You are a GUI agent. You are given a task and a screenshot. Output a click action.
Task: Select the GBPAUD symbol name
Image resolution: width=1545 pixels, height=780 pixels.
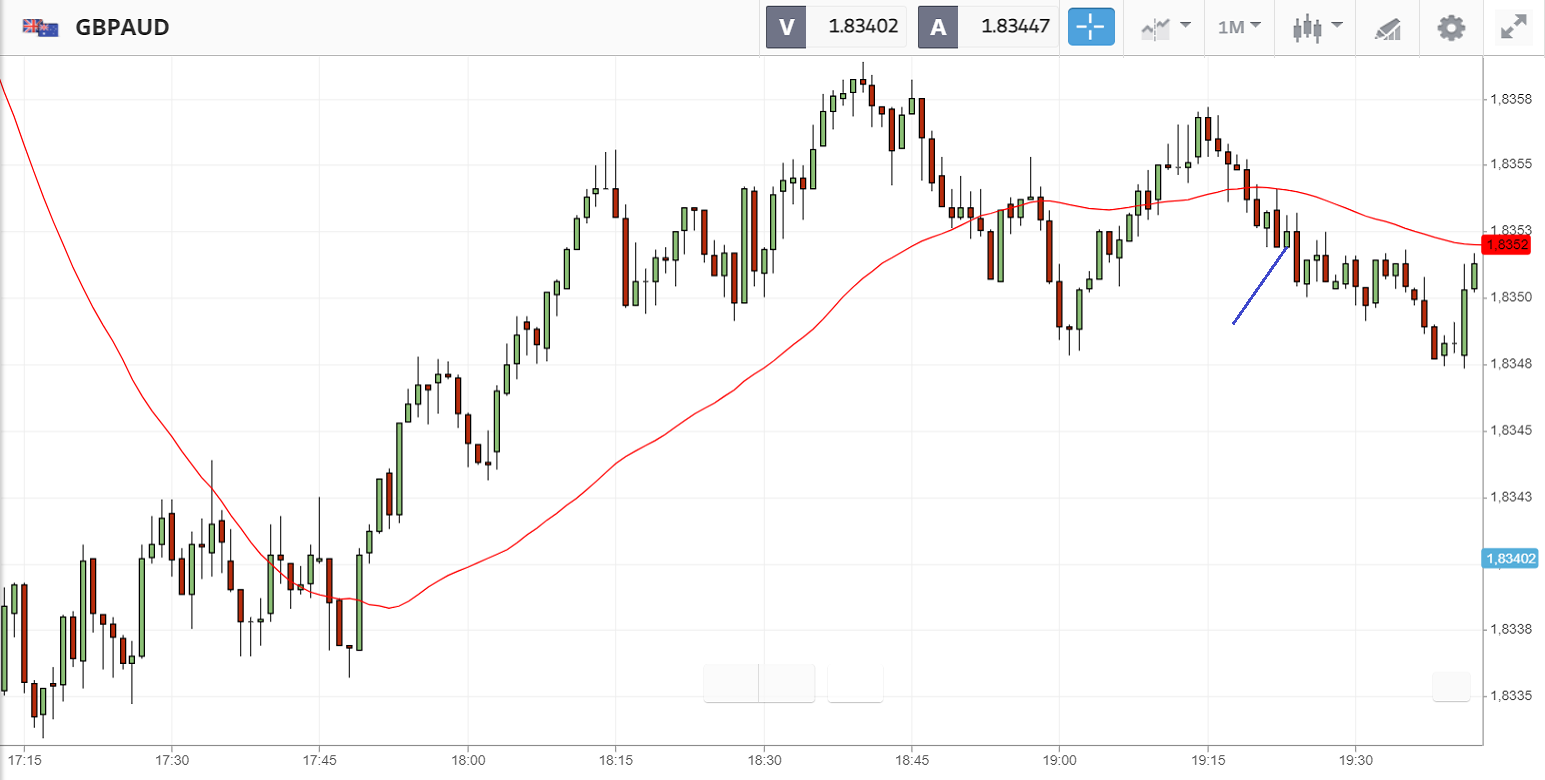(122, 28)
